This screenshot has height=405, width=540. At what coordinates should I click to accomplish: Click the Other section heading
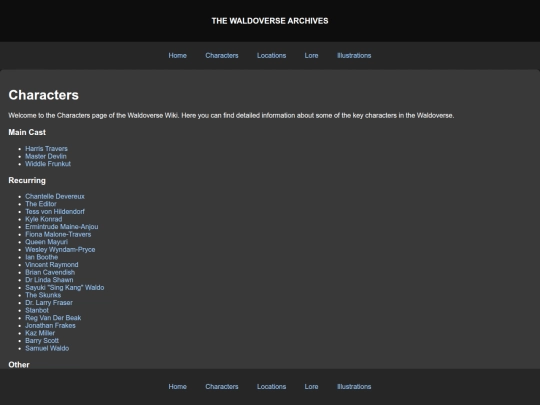coord(19,364)
